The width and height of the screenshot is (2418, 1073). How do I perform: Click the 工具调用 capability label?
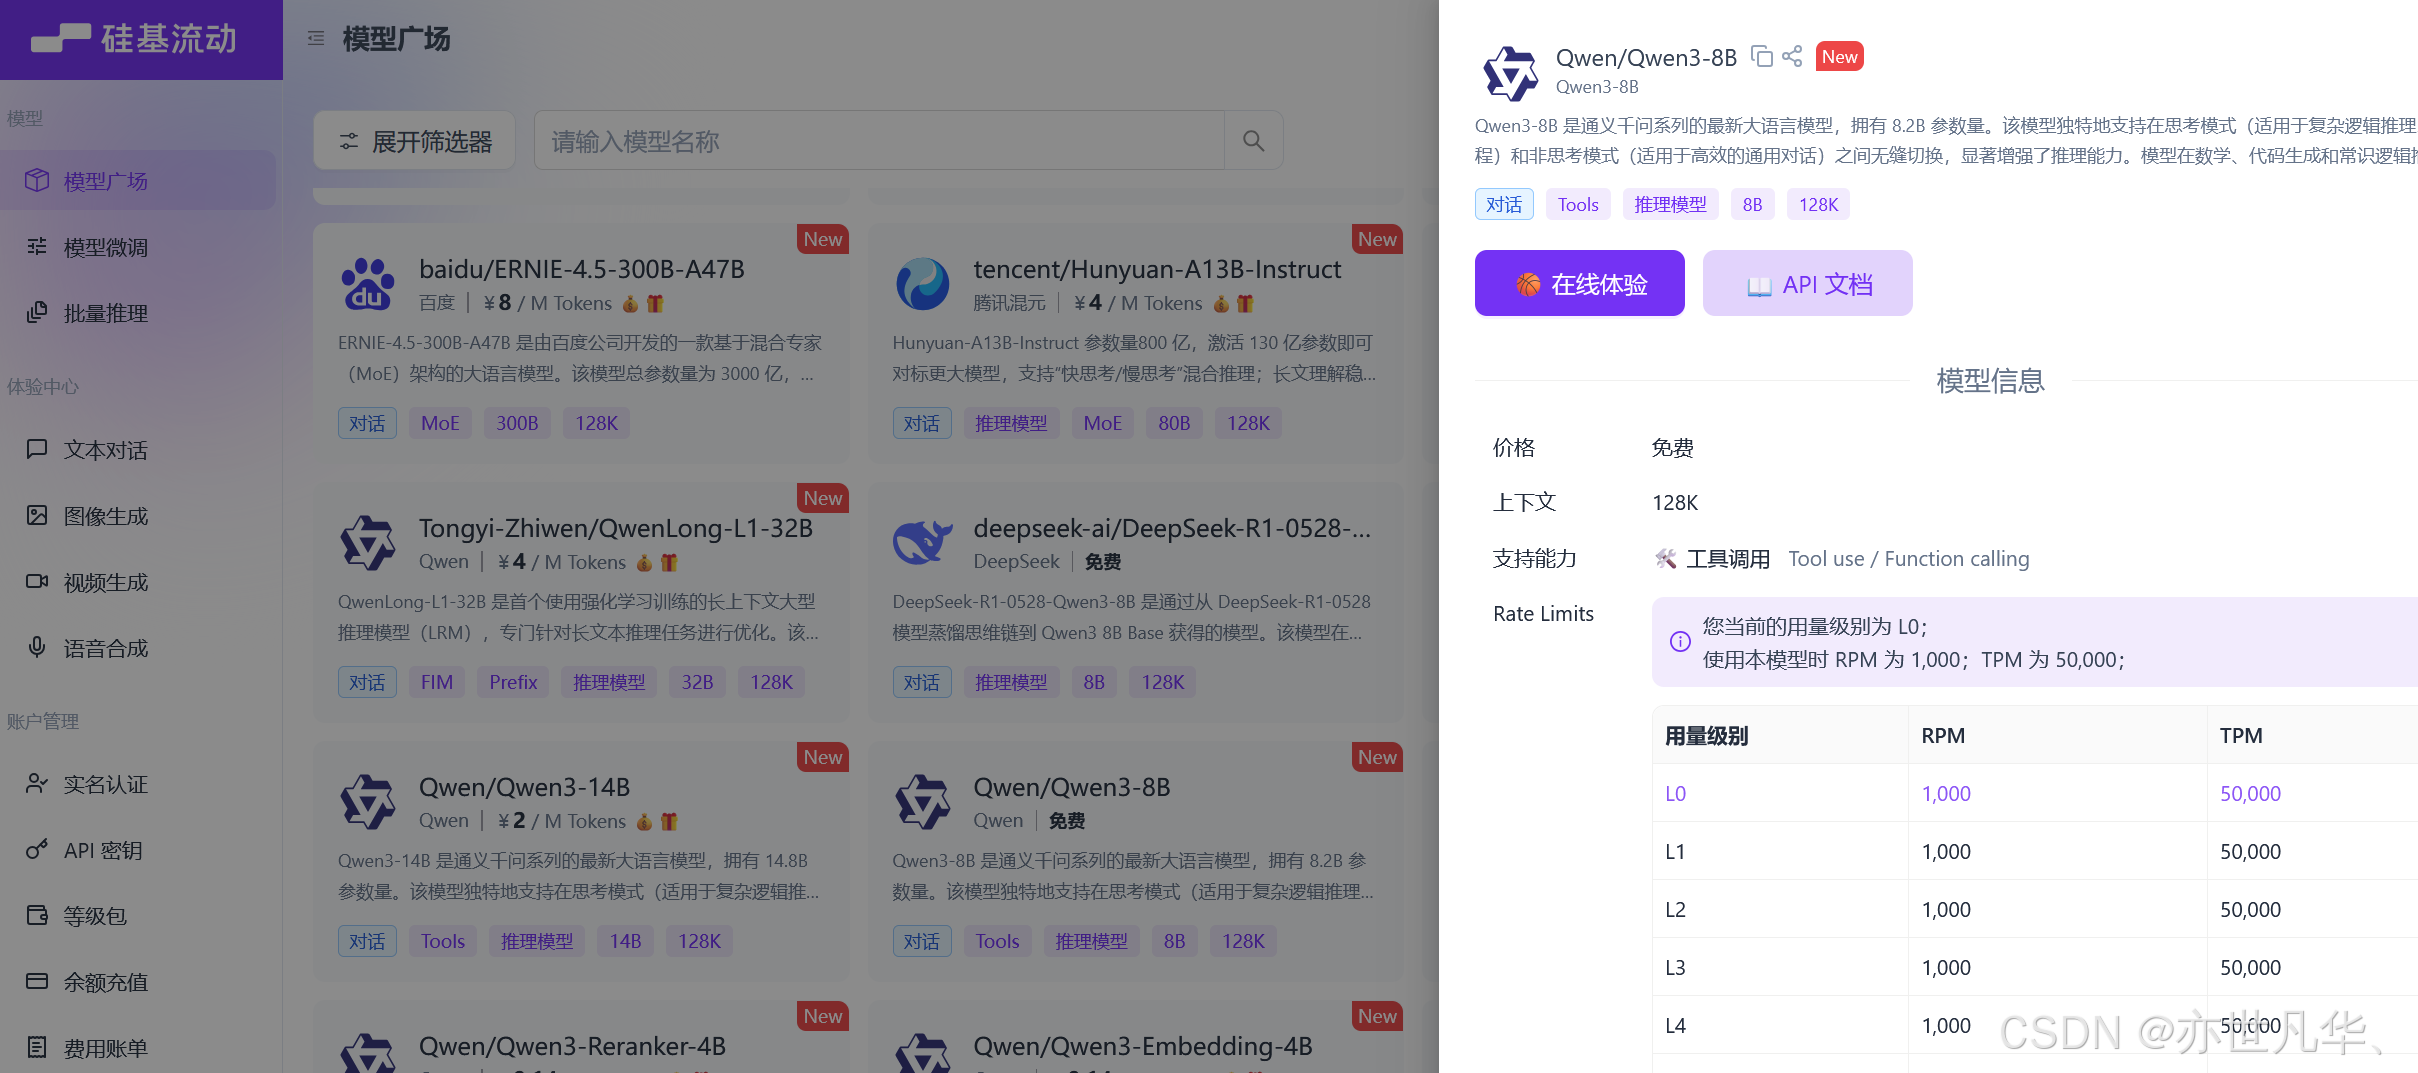(1728, 558)
